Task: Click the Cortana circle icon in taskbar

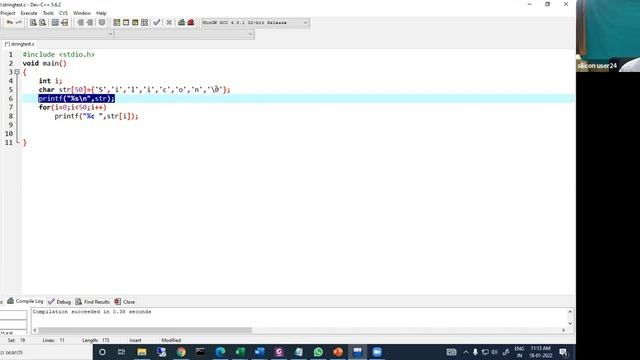Action: click(102, 352)
